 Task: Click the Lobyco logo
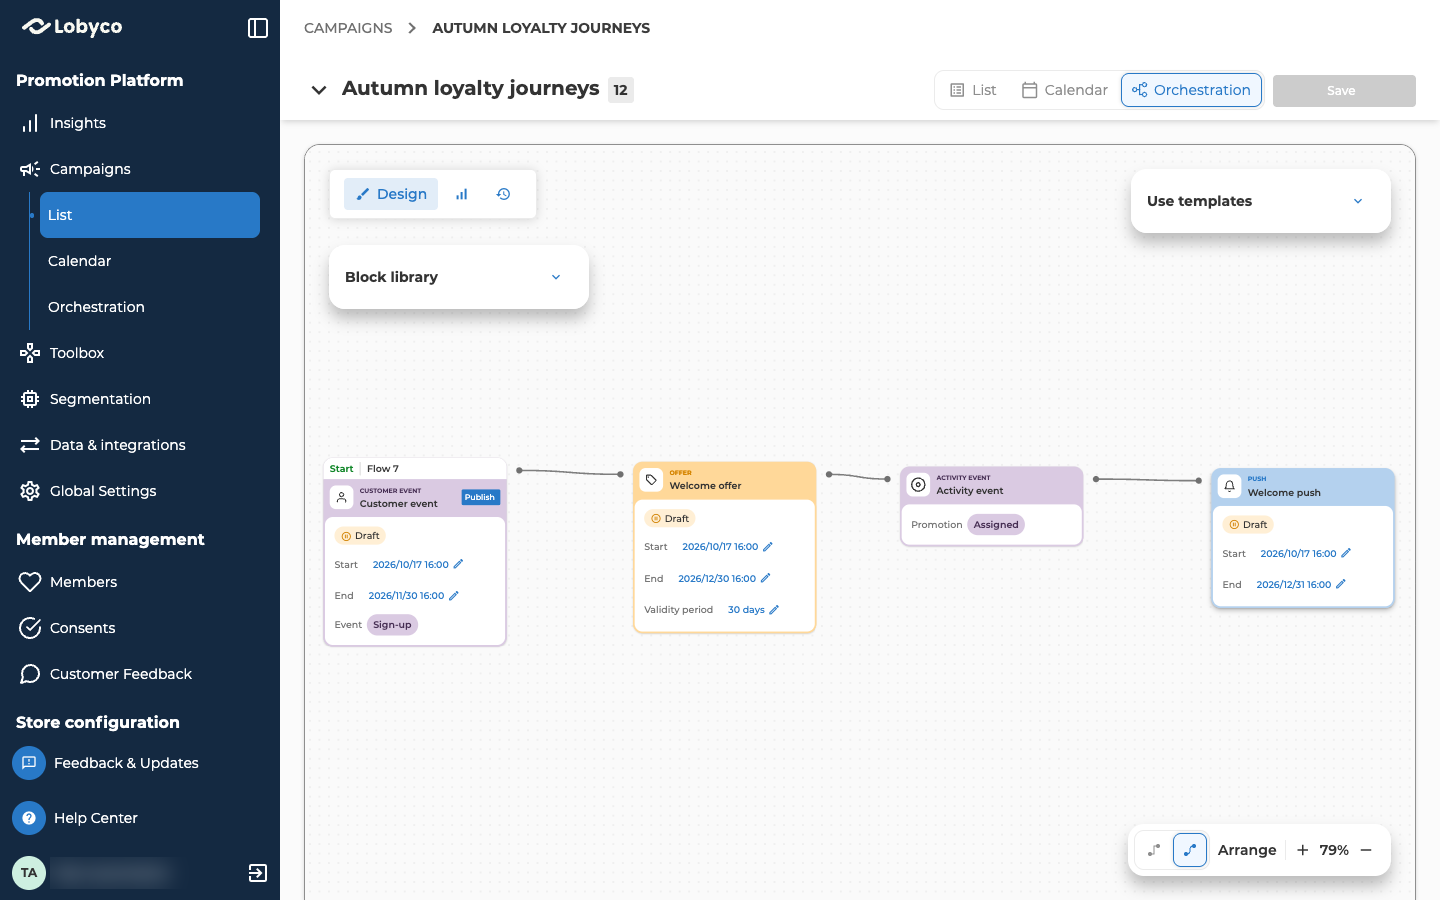72,27
